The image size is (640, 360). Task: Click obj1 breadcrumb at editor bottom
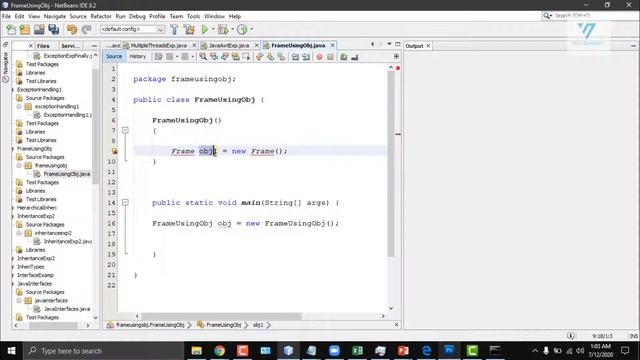coord(258,325)
